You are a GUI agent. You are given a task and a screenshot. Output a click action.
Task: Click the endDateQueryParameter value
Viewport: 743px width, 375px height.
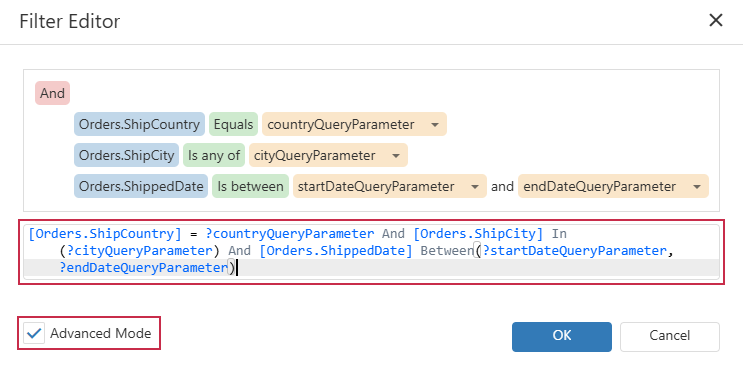(599, 186)
